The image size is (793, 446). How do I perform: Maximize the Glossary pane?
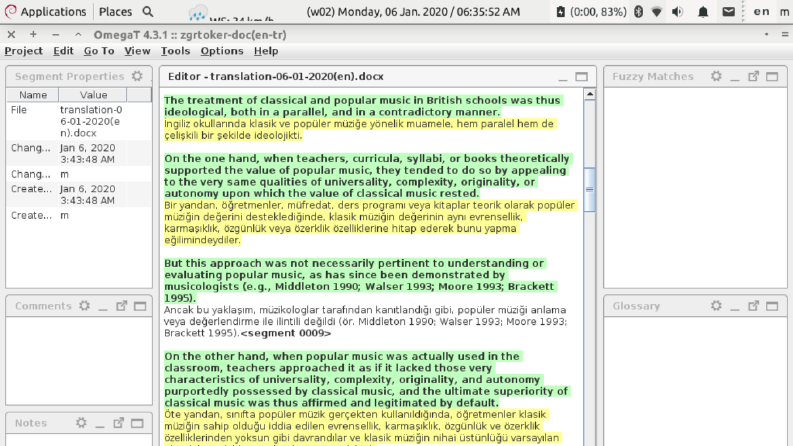[x=772, y=306]
